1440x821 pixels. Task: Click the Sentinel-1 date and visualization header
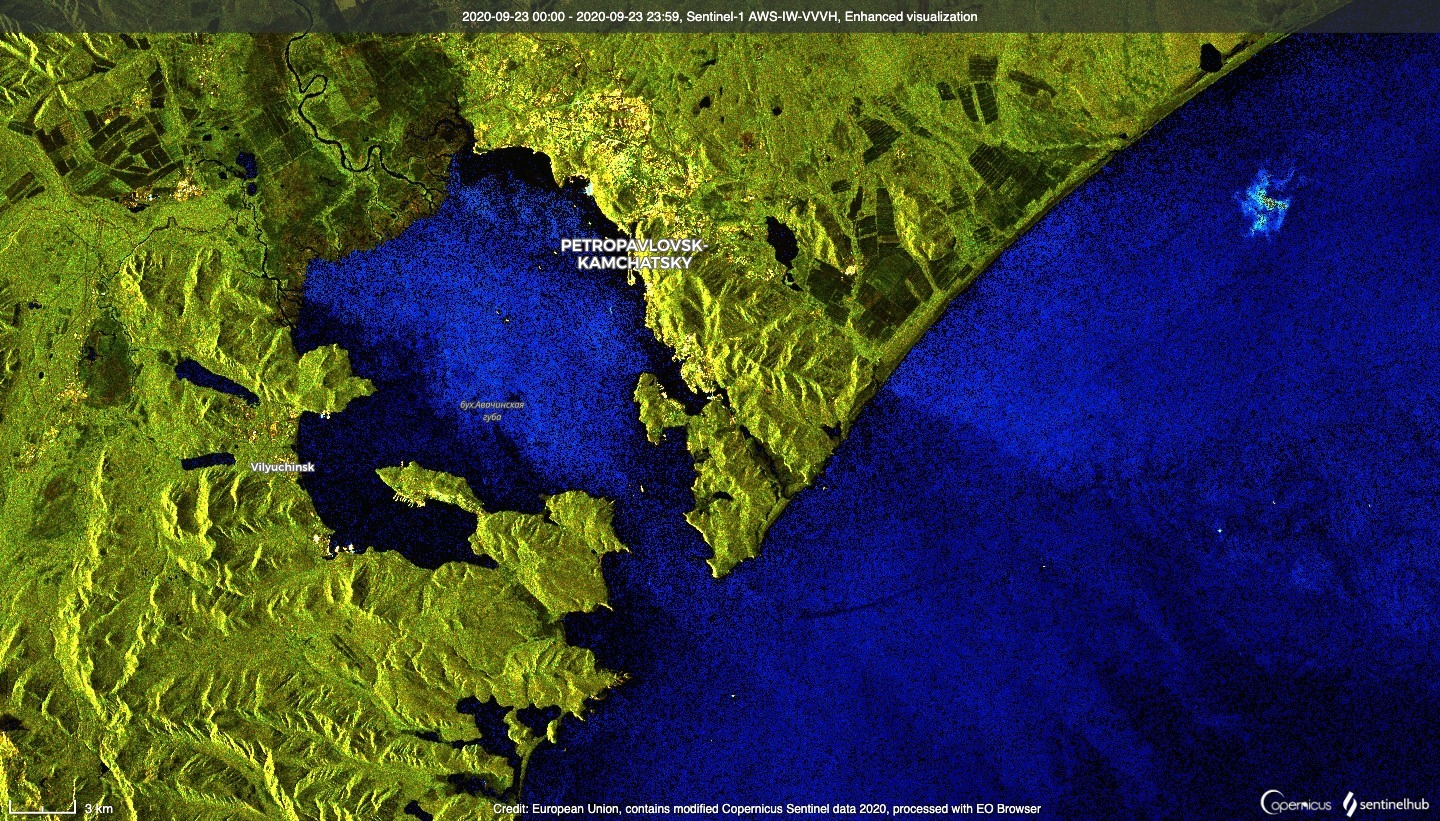(719, 17)
